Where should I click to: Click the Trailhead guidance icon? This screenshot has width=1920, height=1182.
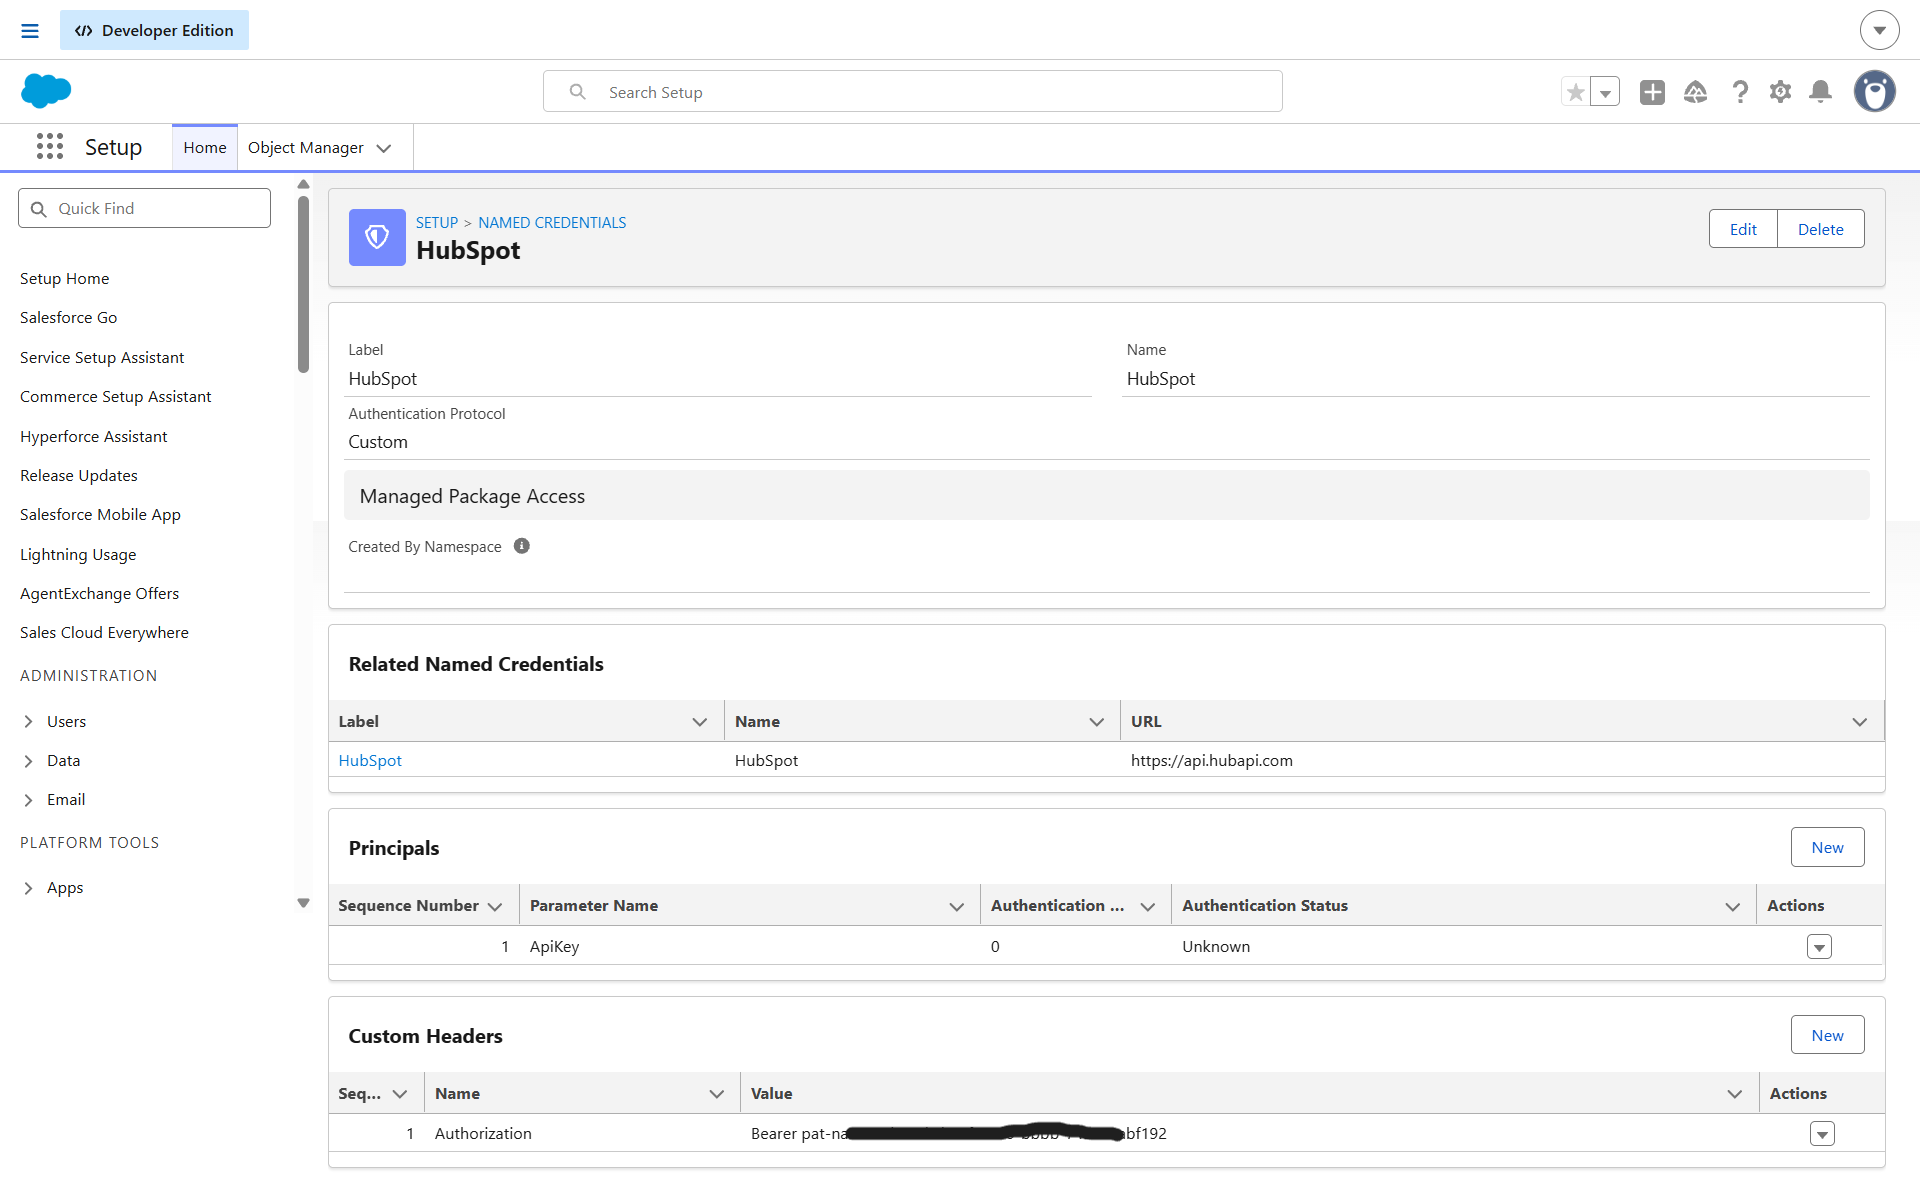(1696, 92)
